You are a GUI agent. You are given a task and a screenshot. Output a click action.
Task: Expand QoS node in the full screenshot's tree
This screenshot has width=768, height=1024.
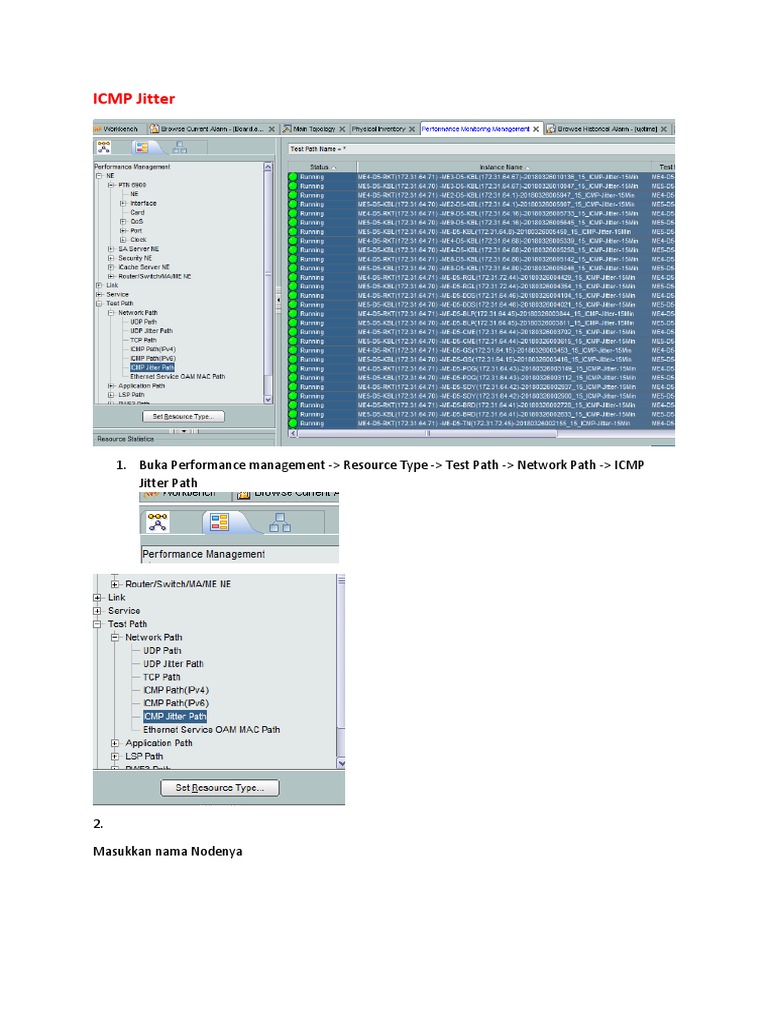[x=123, y=221]
